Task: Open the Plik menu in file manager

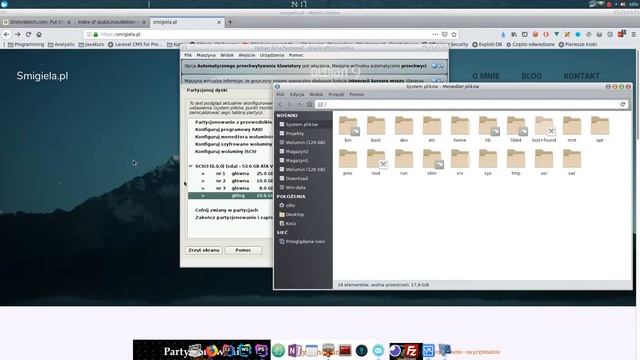Action: pyautogui.click(x=280, y=94)
